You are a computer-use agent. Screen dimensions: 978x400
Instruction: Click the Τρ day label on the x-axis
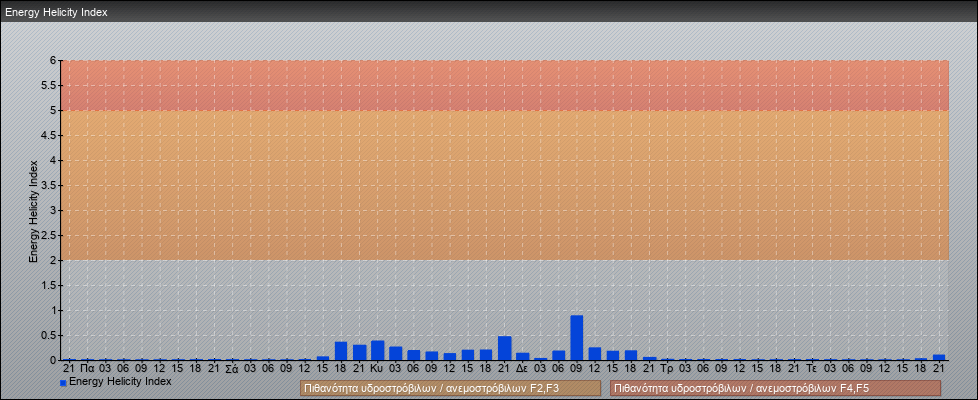pos(667,369)
